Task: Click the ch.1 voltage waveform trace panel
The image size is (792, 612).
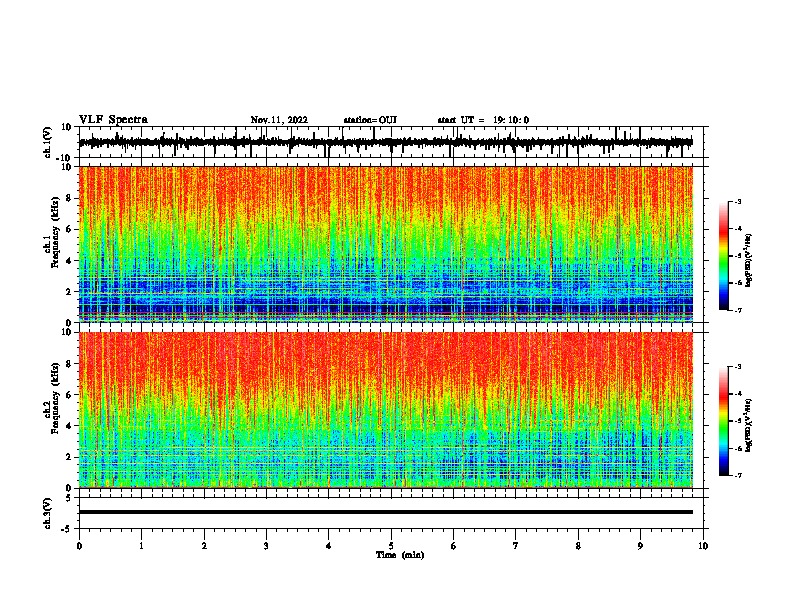Action: [390, 142]
